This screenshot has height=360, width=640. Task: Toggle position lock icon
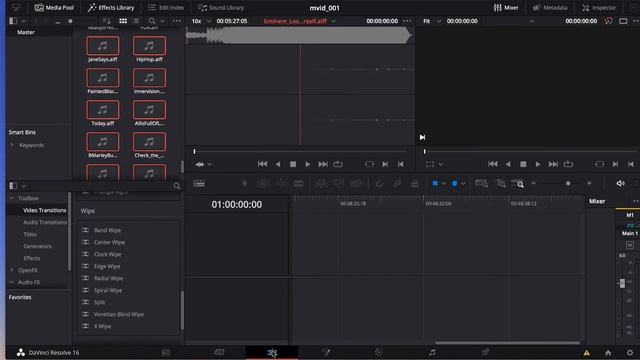click(415, 184)
